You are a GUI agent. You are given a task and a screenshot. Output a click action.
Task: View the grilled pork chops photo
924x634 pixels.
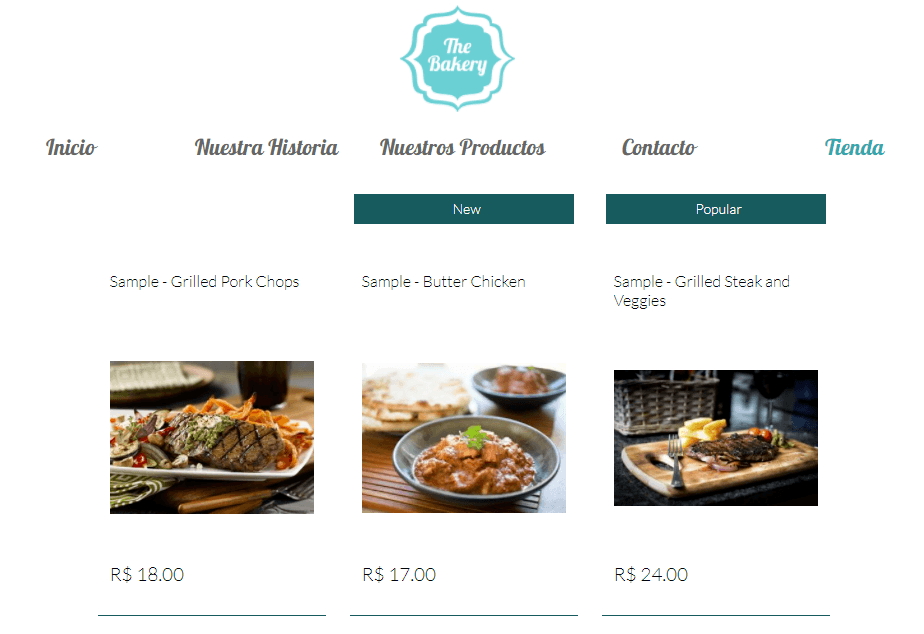point(212,437)
